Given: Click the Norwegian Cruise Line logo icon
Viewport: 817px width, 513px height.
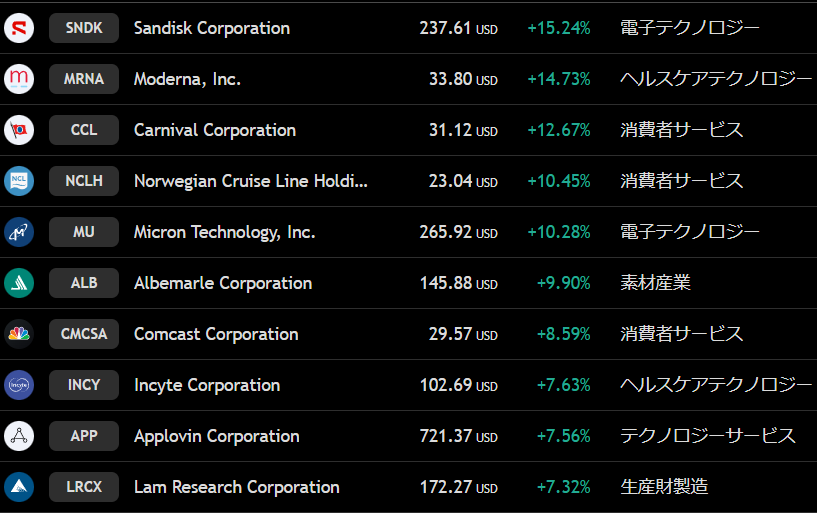Looking at the screenshot, I should click(19, 181).
